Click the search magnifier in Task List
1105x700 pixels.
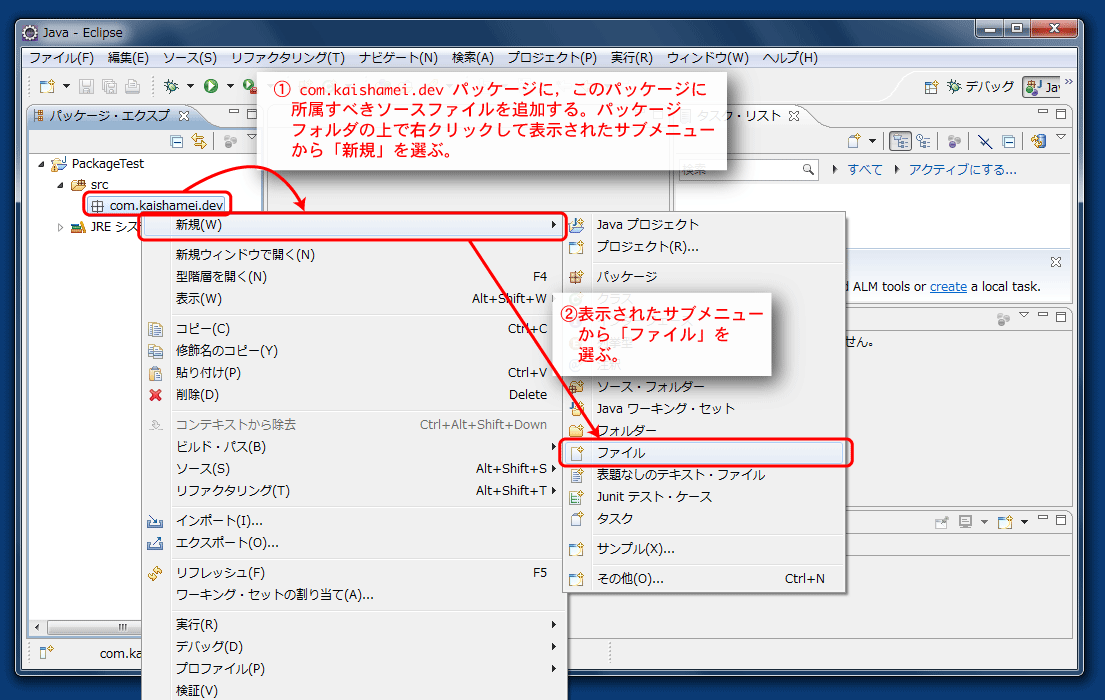pos(808,169)
